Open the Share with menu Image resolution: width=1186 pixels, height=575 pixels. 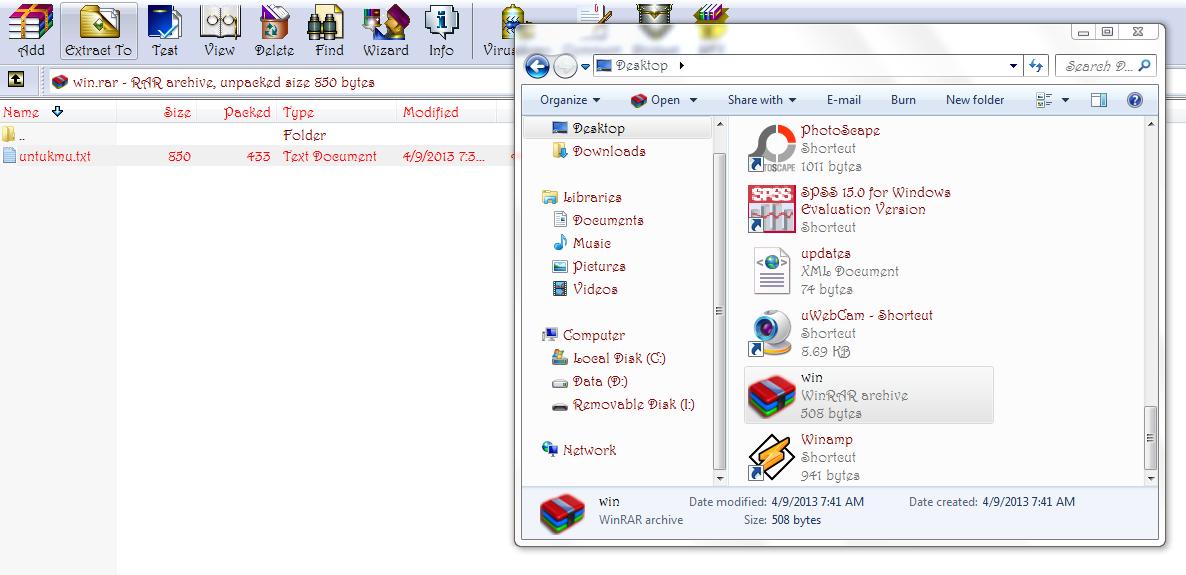point(762,100)
